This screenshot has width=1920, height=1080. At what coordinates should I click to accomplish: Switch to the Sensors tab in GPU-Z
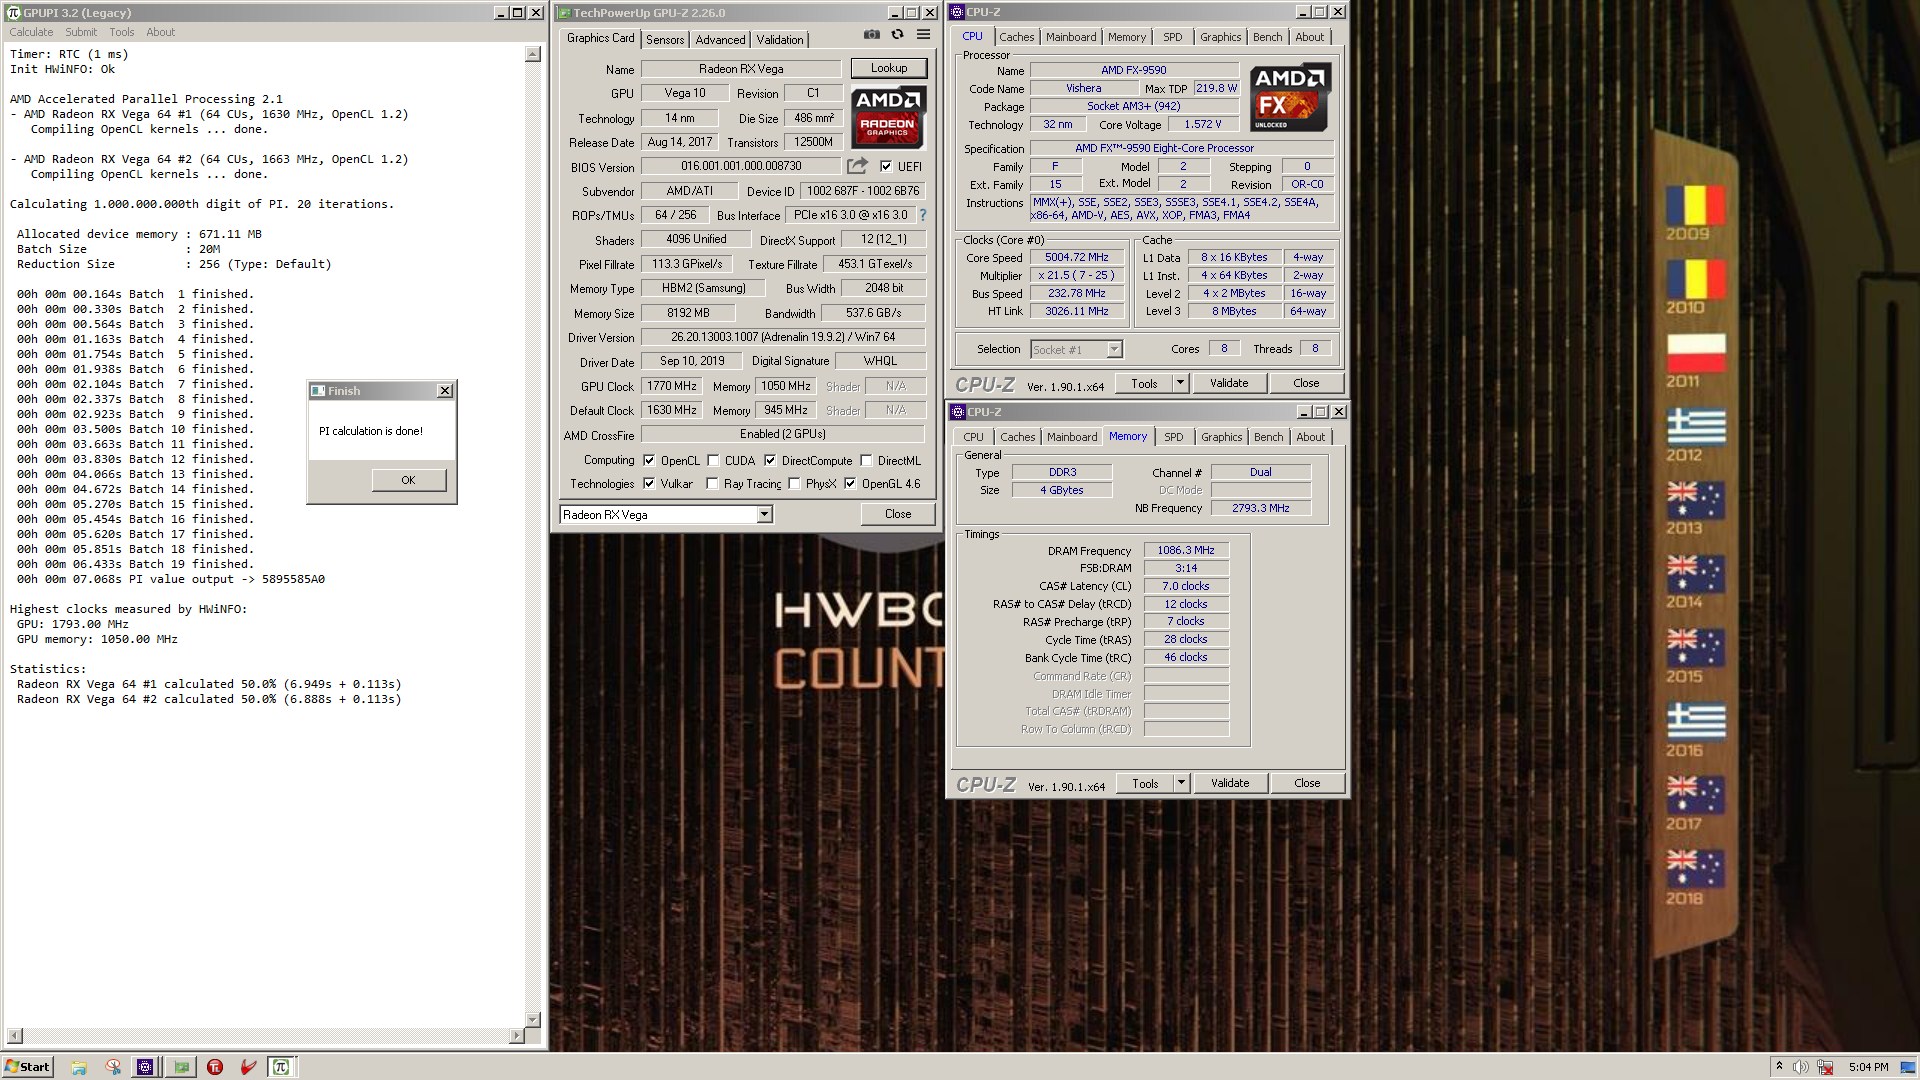point(665,40)
